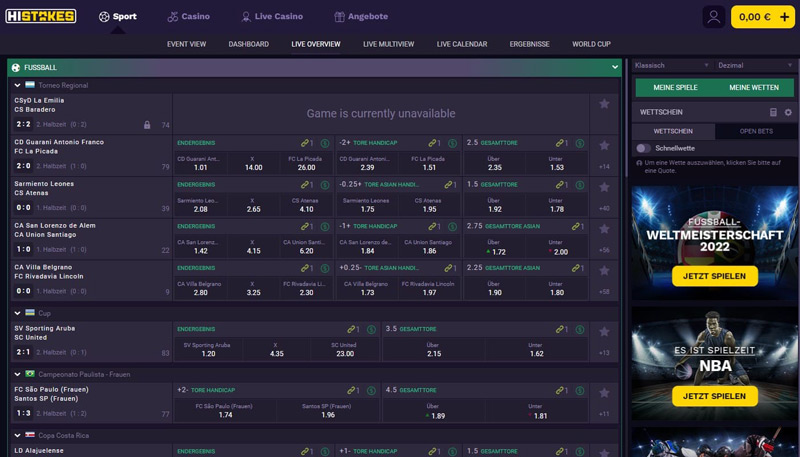Select Santos SP (Frauen) handicap 1.96
Screen dimensions: 800x457
click(328, 411)
